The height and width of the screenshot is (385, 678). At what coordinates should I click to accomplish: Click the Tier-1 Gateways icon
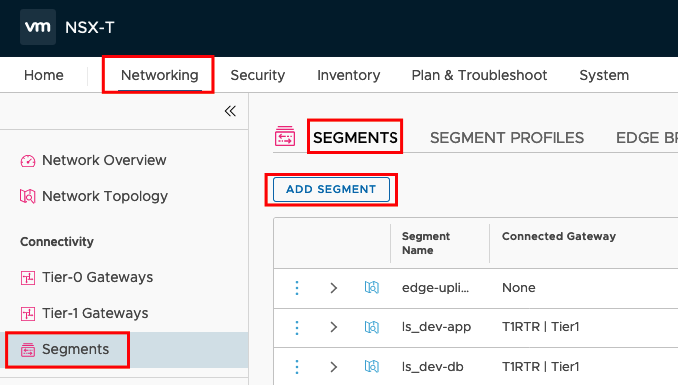(x=28, y=313)
